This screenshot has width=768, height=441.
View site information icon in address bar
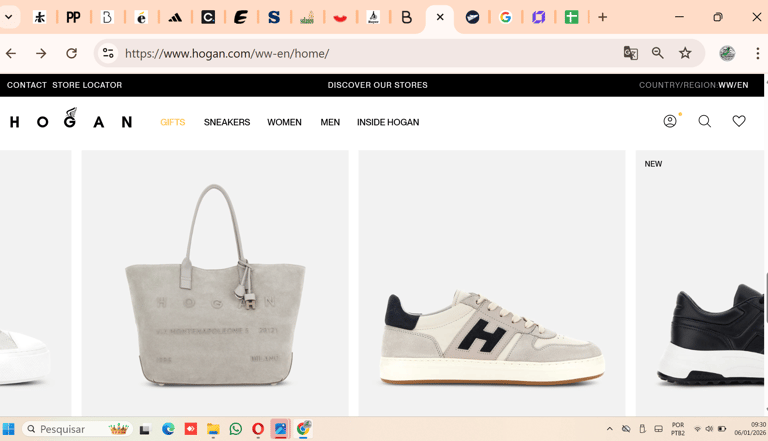point(108,53)
